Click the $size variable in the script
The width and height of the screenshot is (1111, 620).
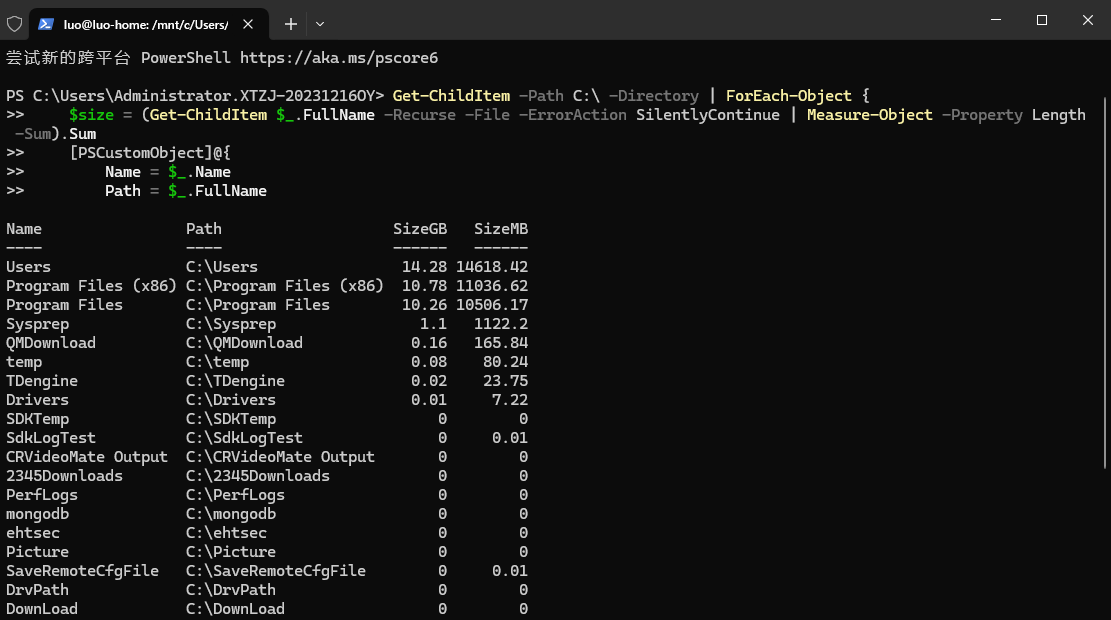point(91,115)
